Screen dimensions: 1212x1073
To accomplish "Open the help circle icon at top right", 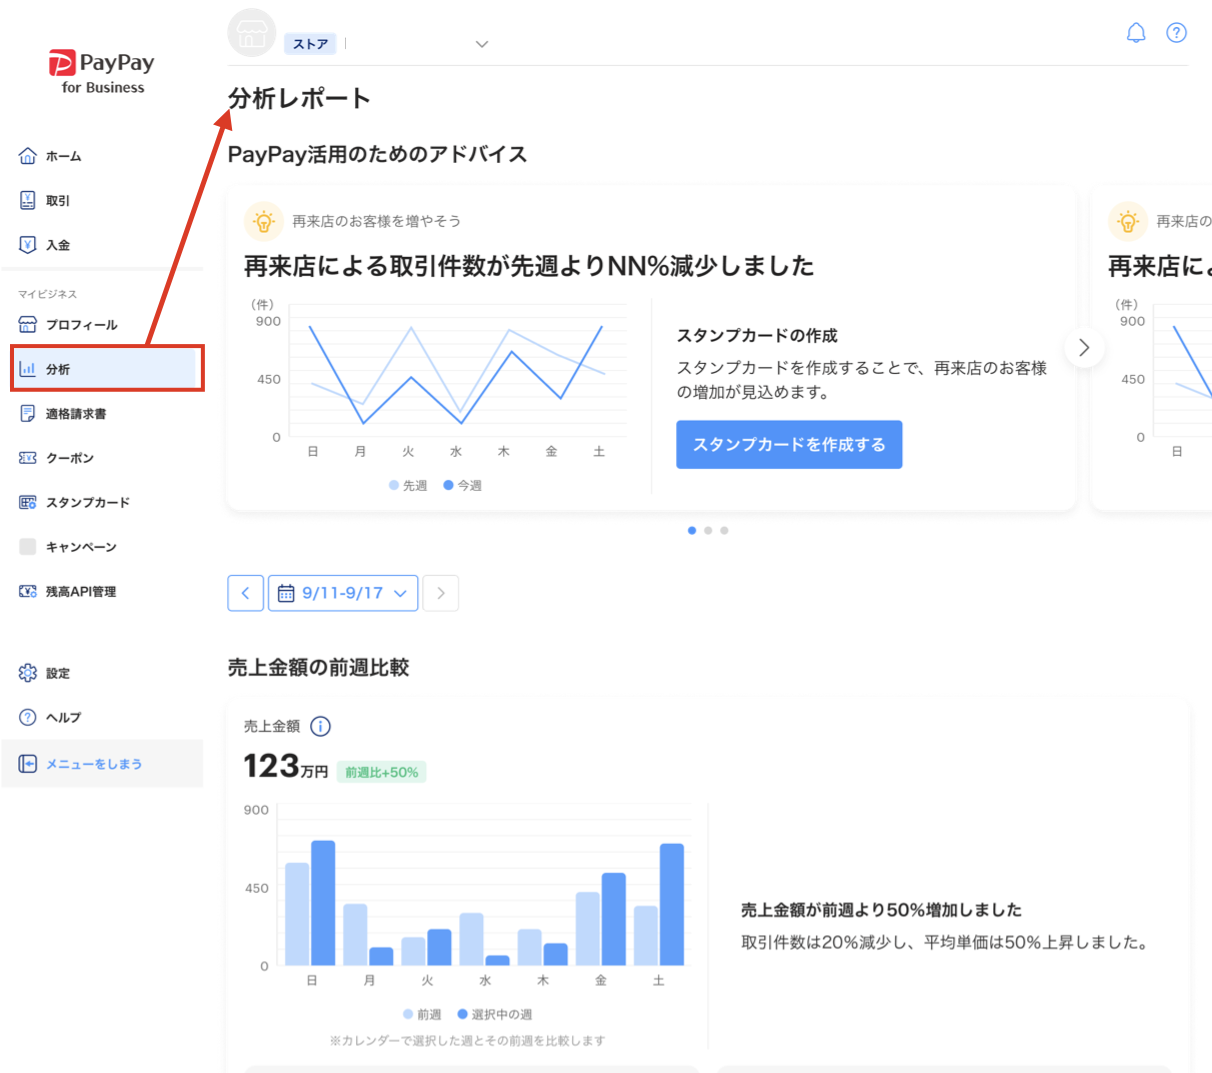I will click(1177, 33).
